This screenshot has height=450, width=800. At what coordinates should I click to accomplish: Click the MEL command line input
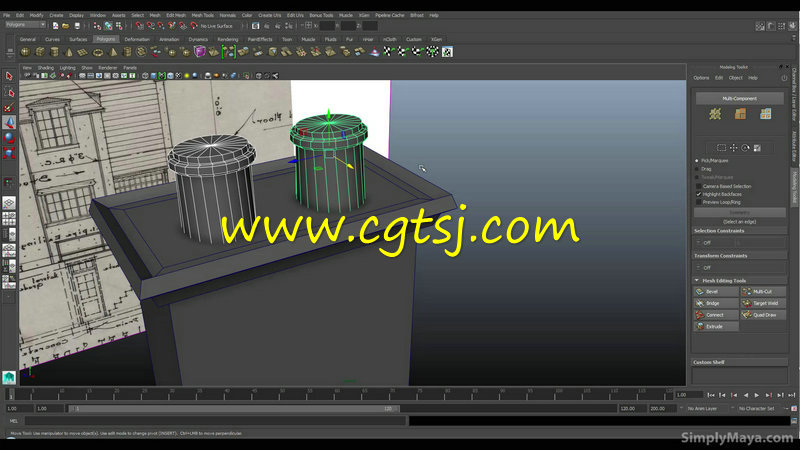(215, 421)
